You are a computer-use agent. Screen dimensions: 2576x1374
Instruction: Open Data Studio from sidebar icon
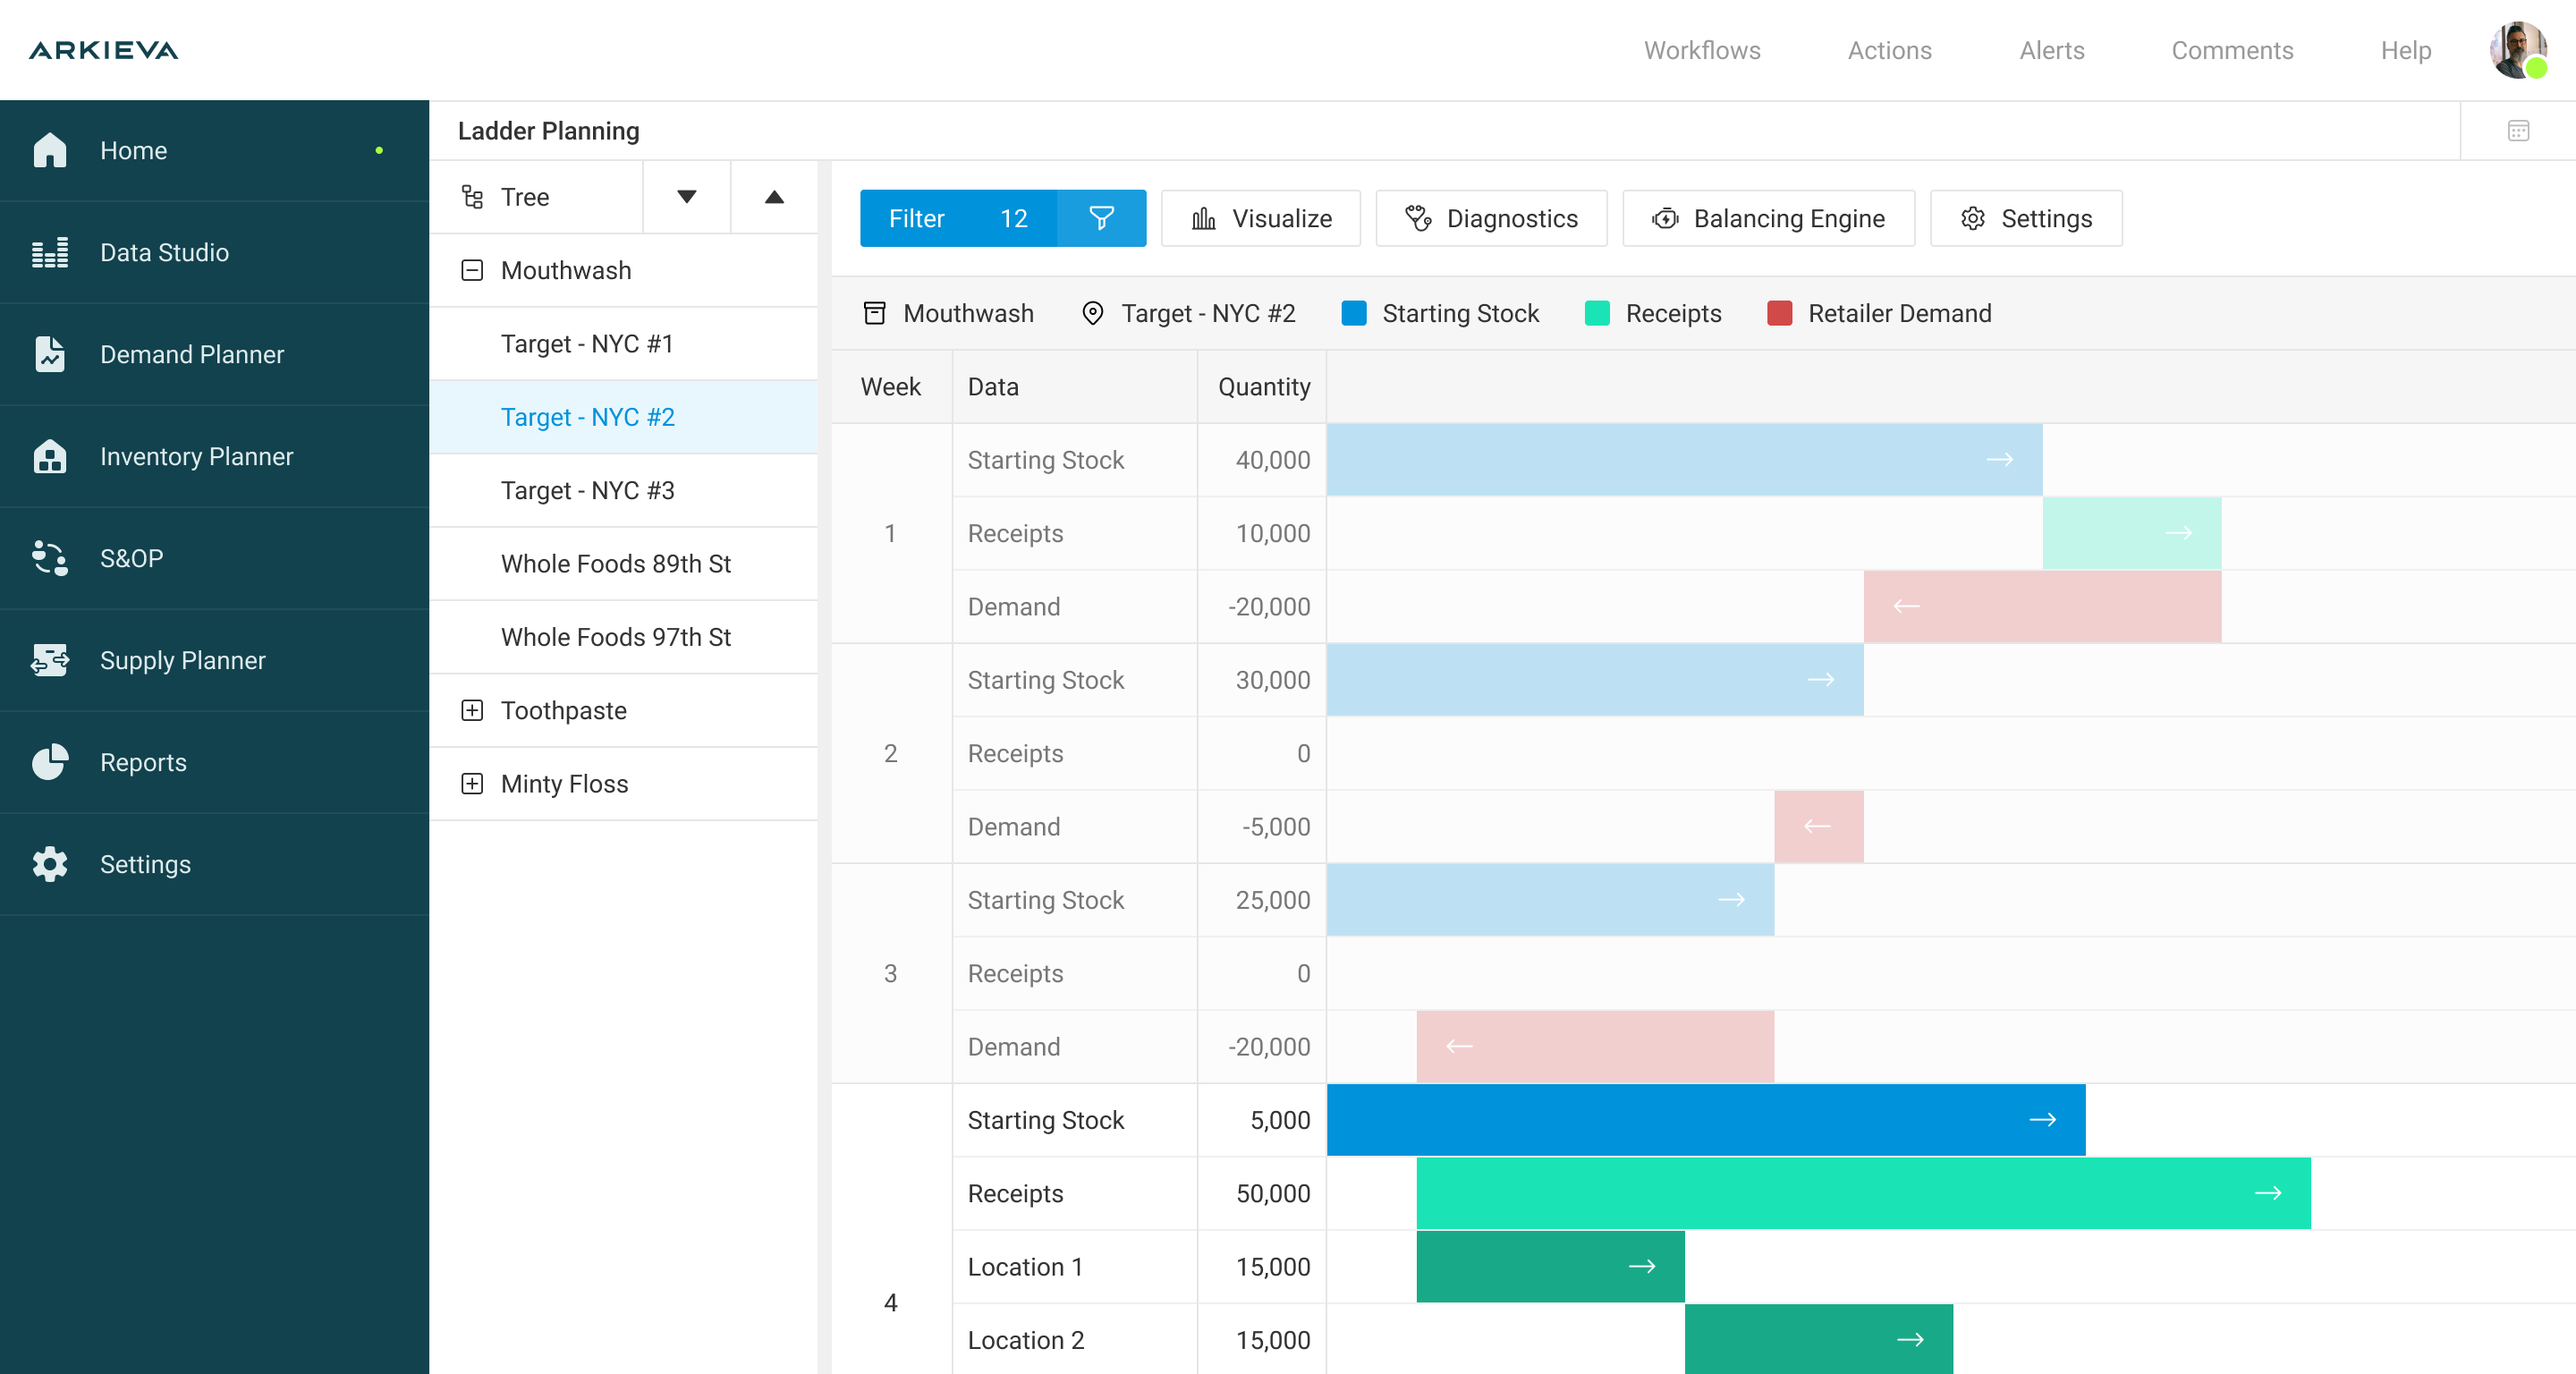pyautogui.click(x=49, y=252)
